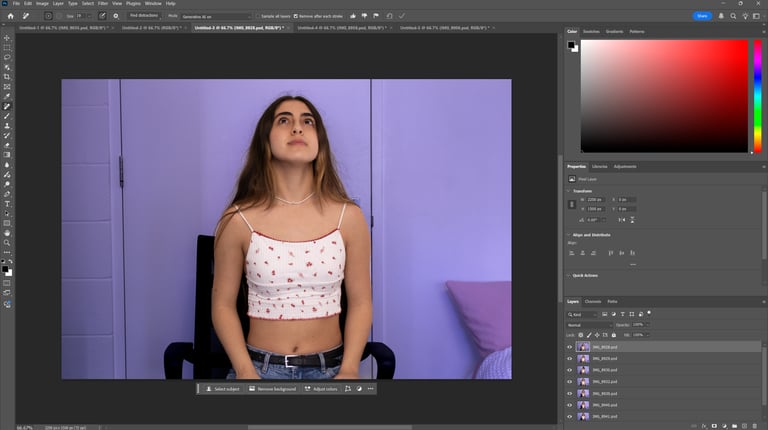This screenshot has height=430, width=768.
Task: Select the Eraser tool
Action: coord(7,145)
